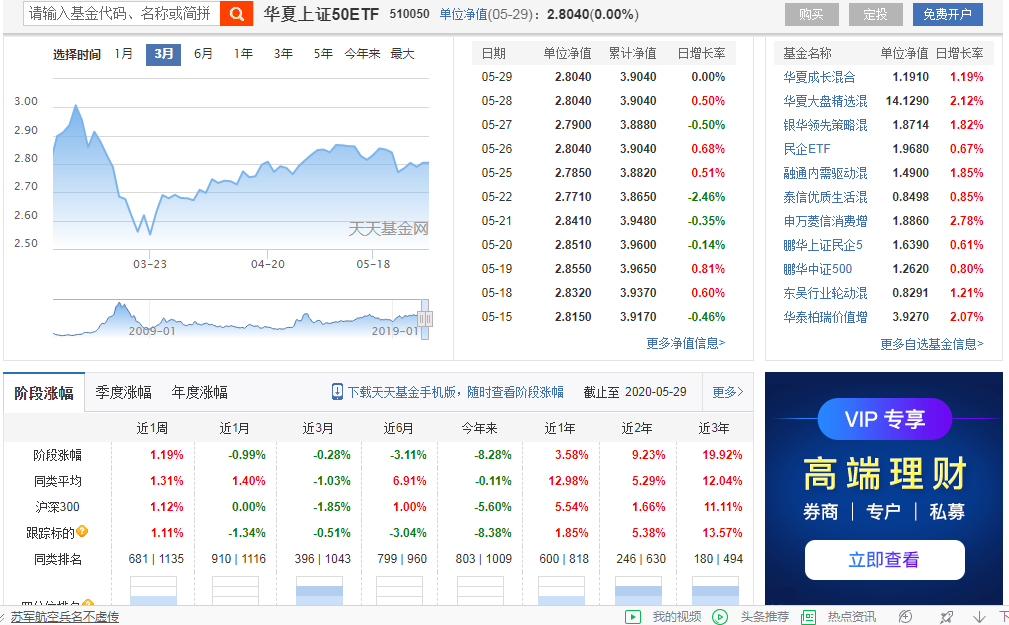Click the 同类排名 value 681 | 1135
The height and width of the screenshot is (625, 1009).
[156, 559]
